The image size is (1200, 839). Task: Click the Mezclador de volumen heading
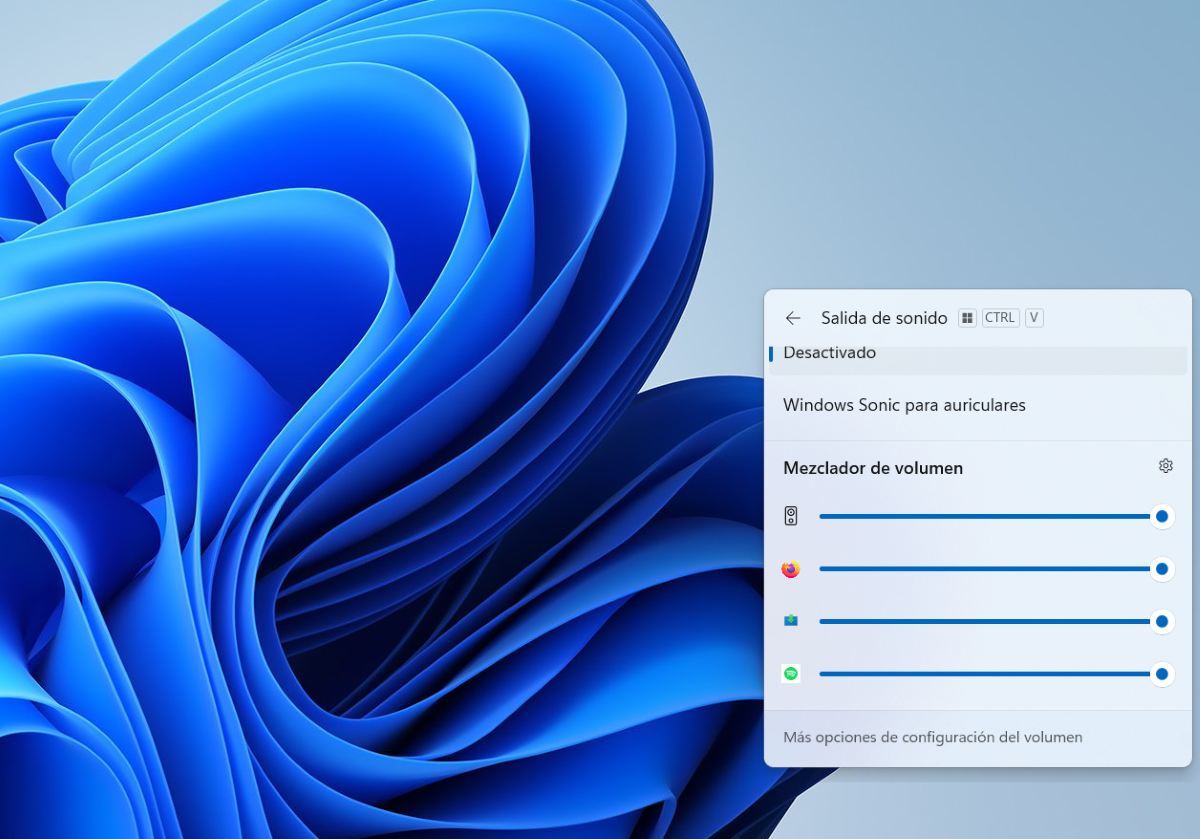pyautogui.click(x=873, y=468)
